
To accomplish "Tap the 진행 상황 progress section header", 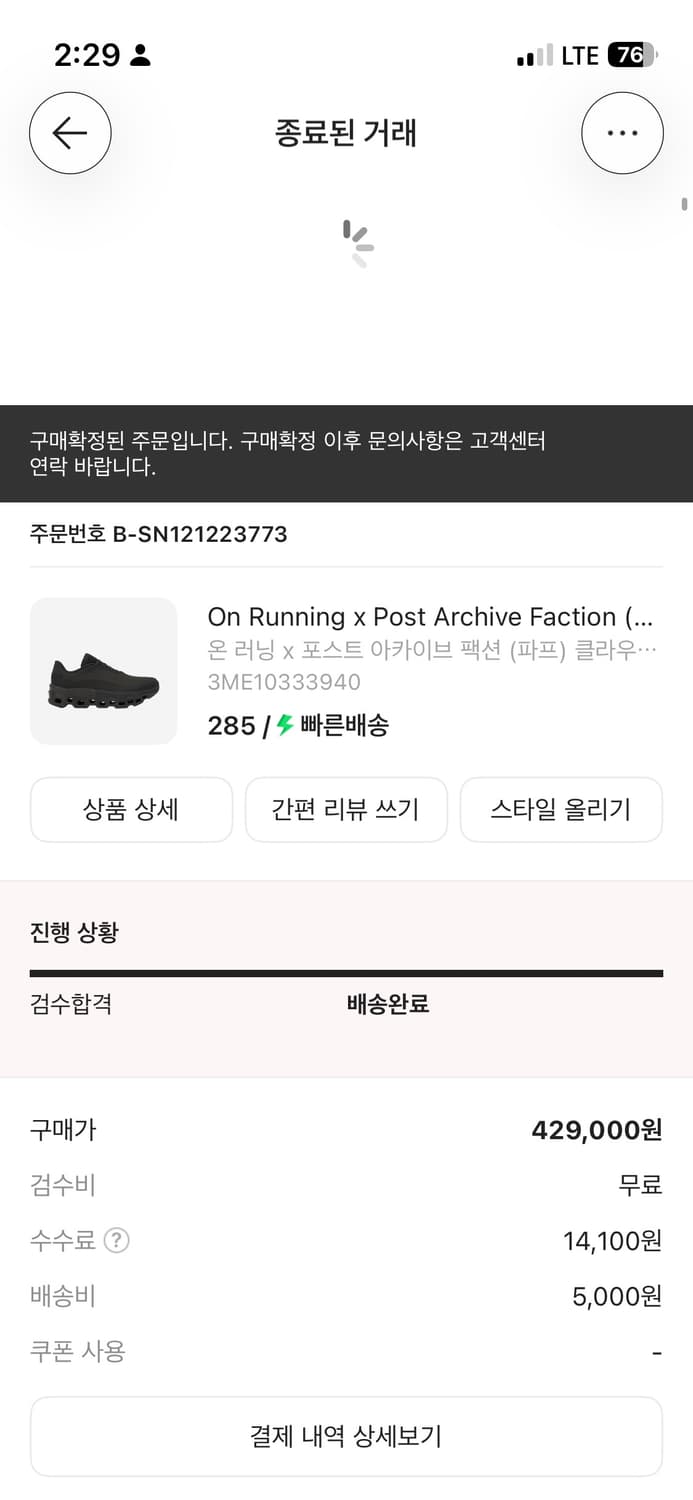I will pos(72,931).
